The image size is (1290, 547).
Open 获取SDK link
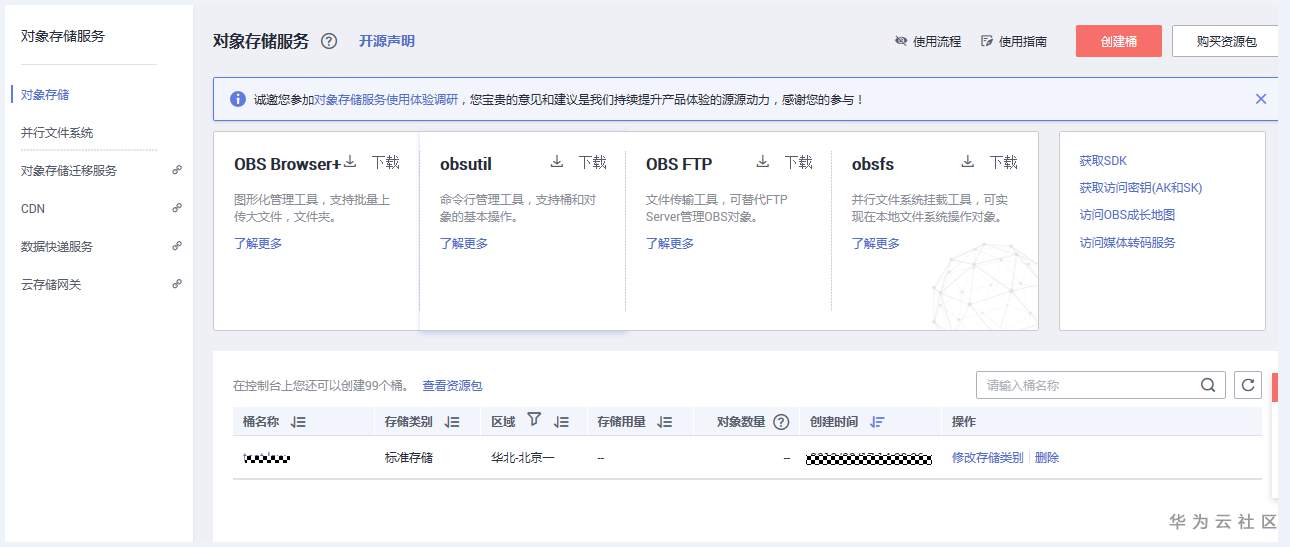tap(1103, 161)
